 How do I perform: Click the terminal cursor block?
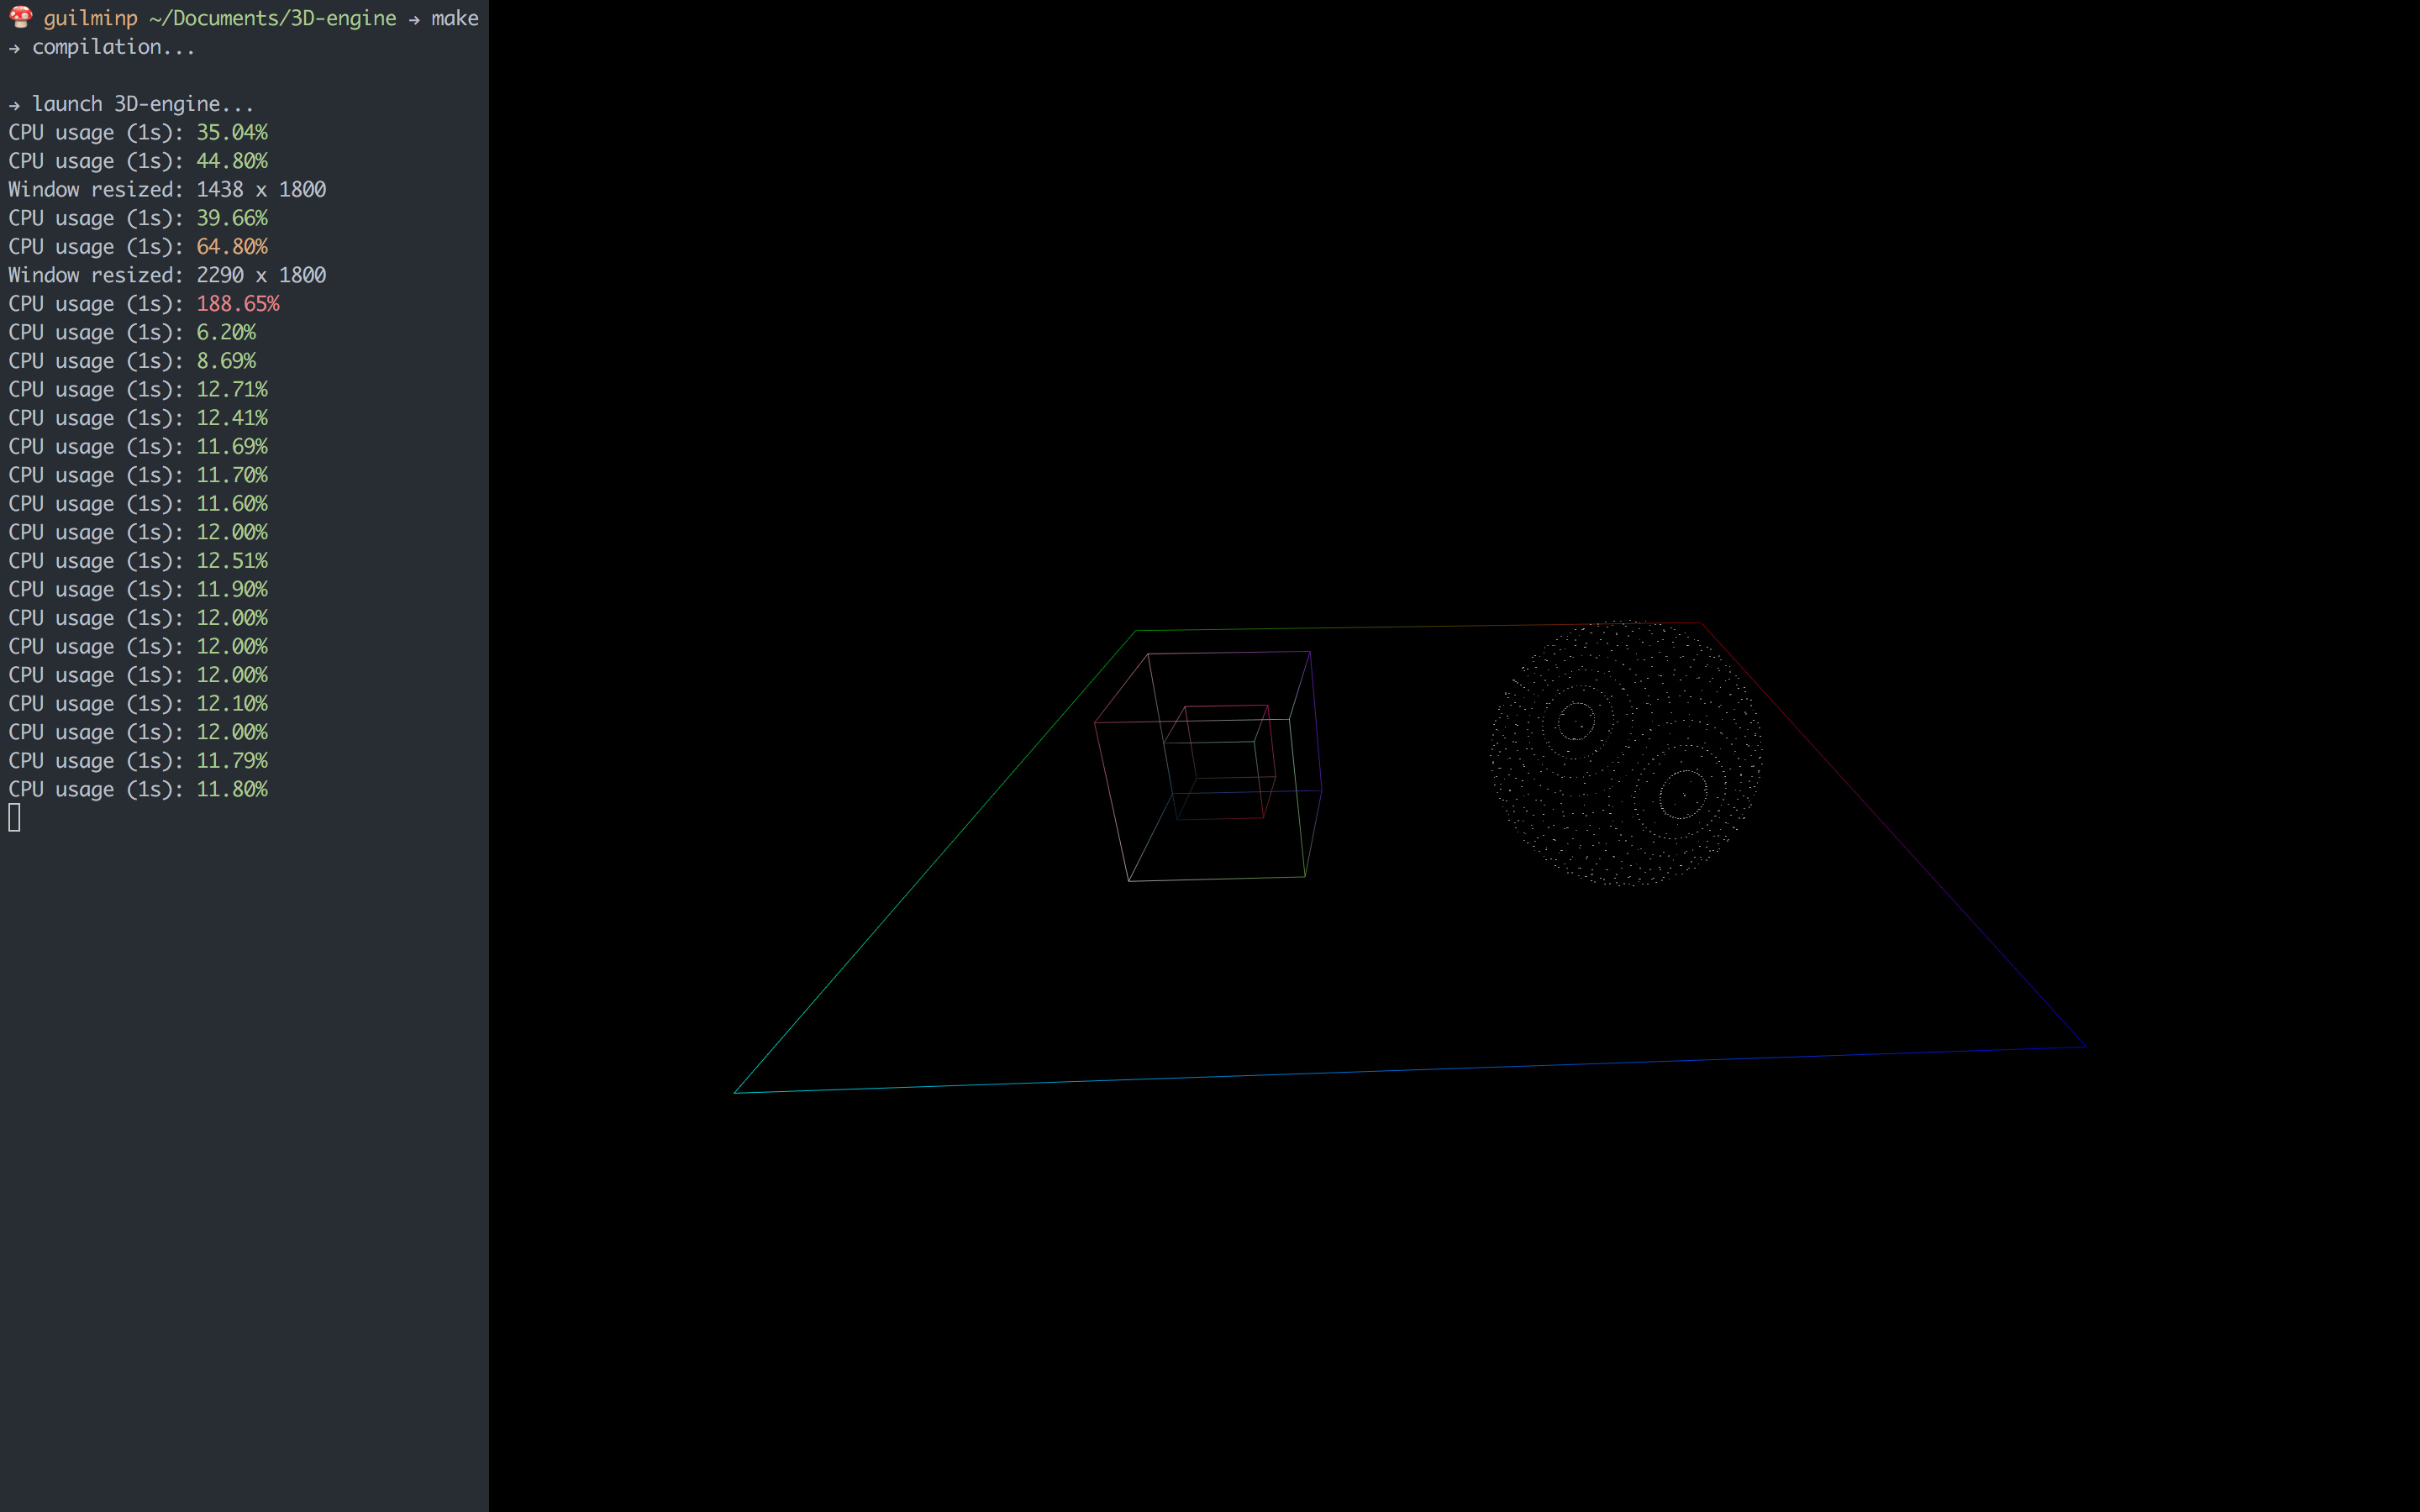click(14, 818)
